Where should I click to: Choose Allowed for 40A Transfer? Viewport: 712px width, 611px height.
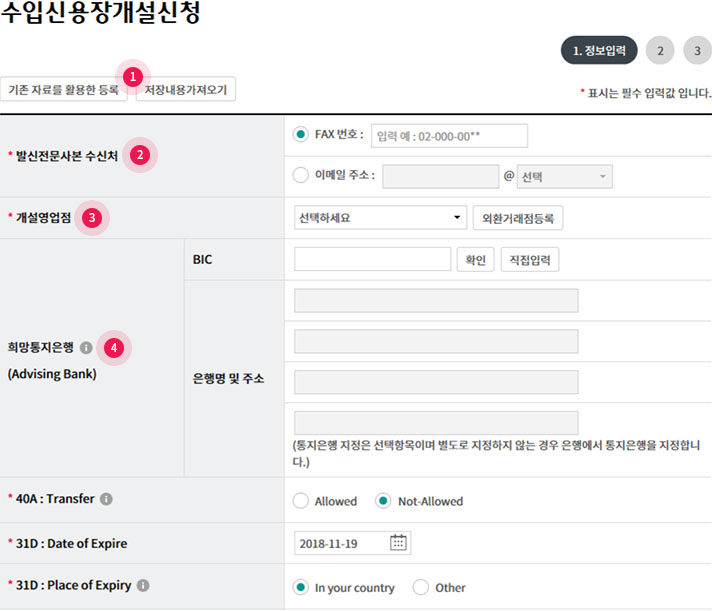(x=301, y=501)
